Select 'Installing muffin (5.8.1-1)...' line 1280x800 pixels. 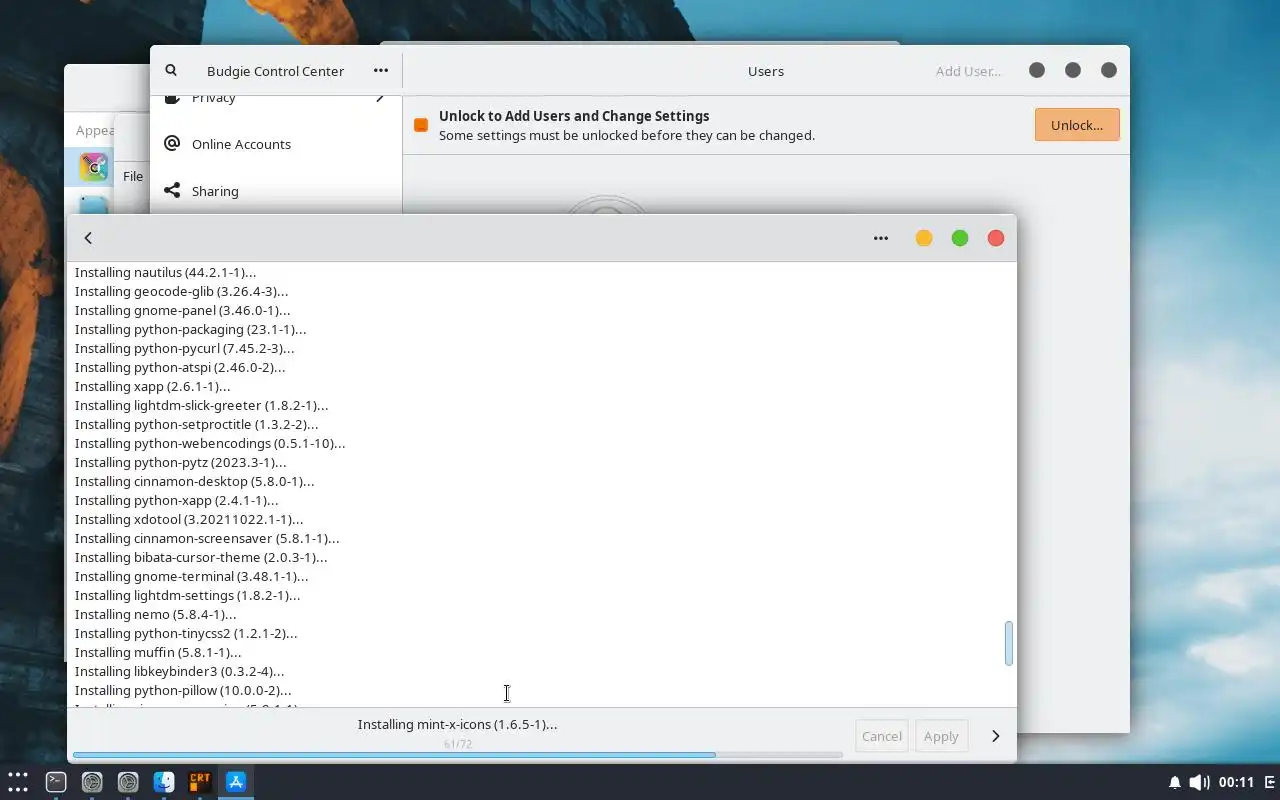tap(158, 652)
